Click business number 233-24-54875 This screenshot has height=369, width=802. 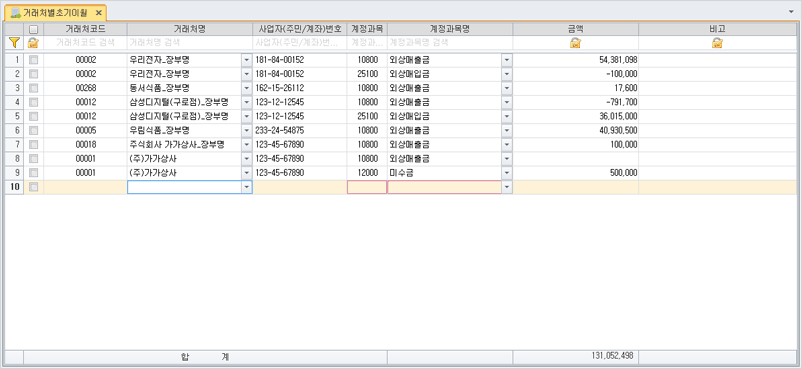coord(300,130)
